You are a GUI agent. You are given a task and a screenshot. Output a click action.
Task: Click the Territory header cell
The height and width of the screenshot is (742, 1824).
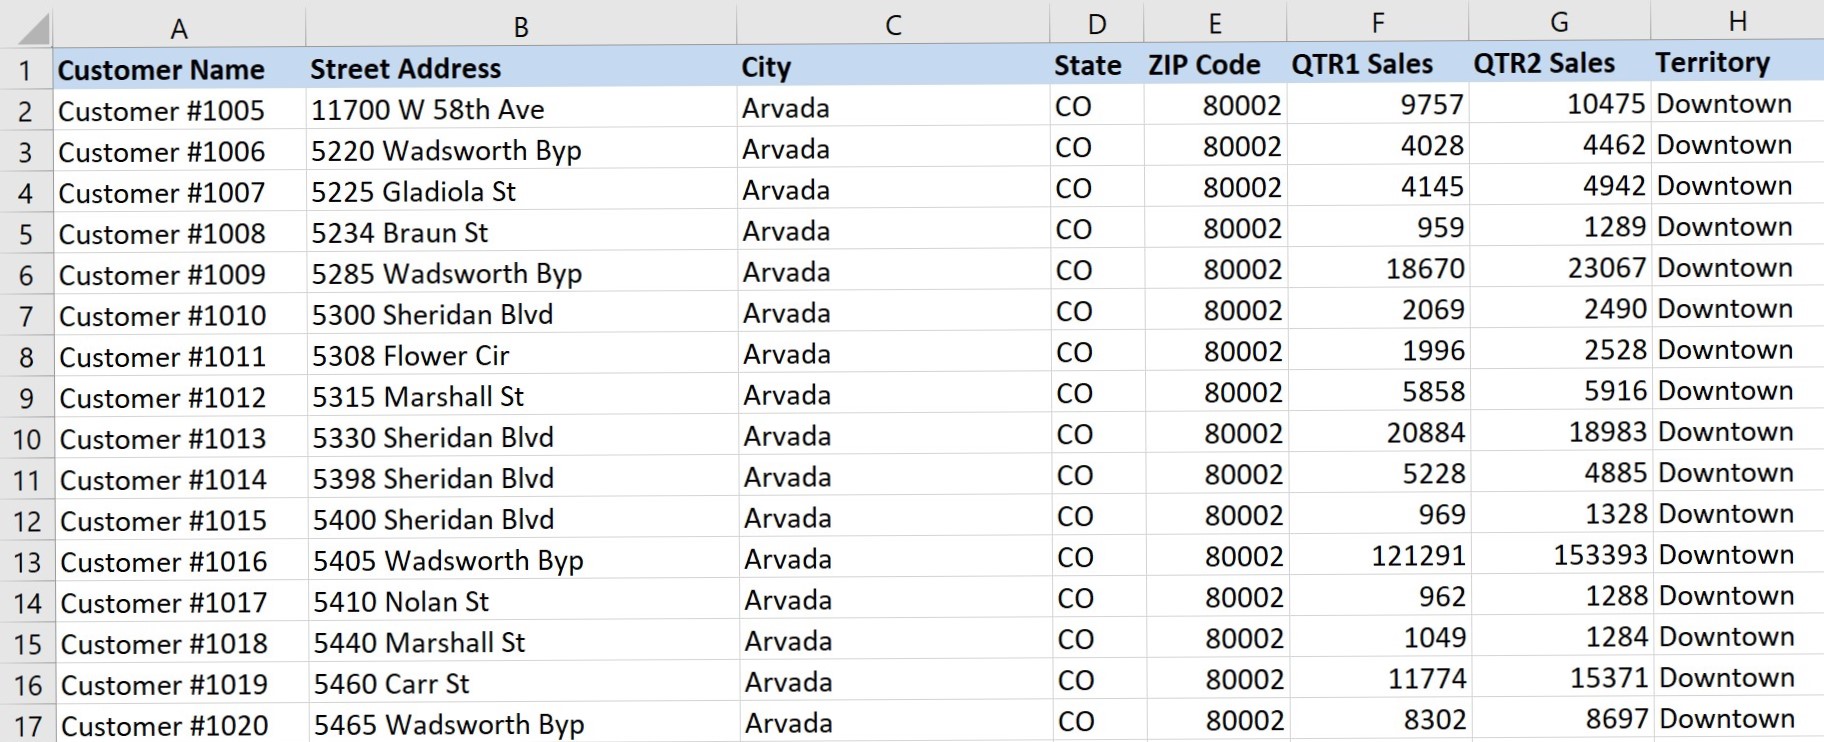coord(1712,62)
